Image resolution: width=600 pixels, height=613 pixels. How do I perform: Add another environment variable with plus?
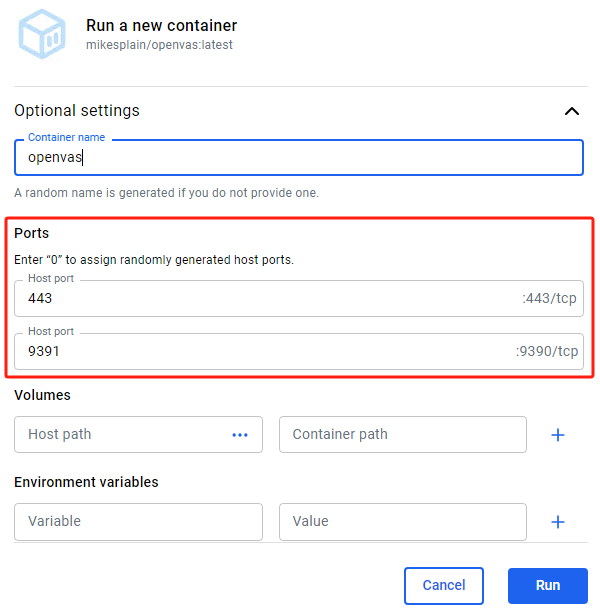tap(558, 522)
